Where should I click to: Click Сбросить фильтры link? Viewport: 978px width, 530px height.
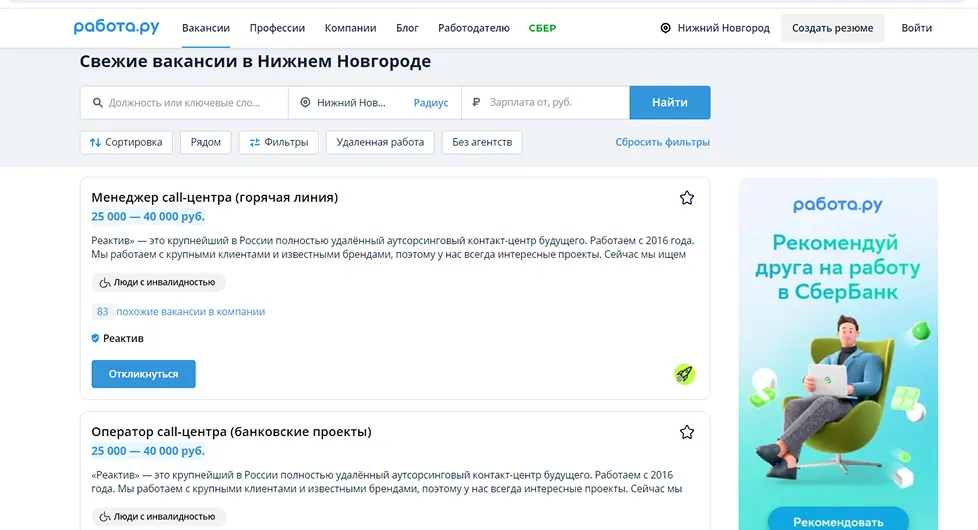(x=662, y=142)
